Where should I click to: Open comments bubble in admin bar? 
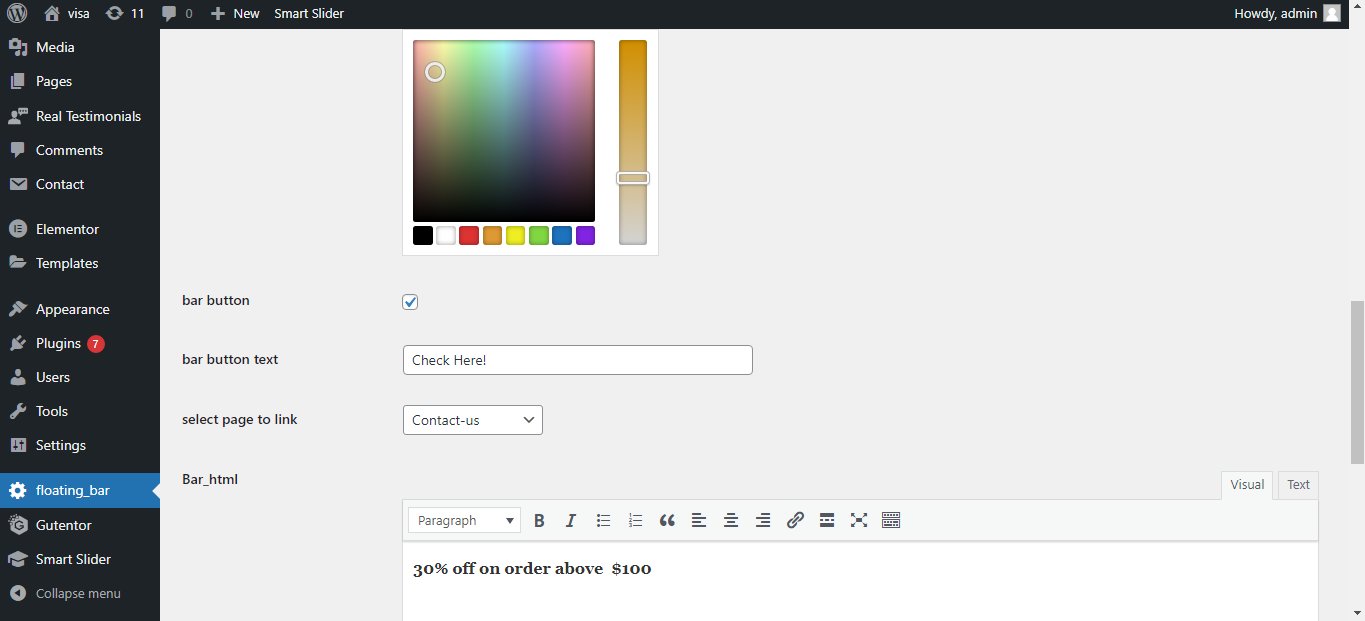pos(176,14)
